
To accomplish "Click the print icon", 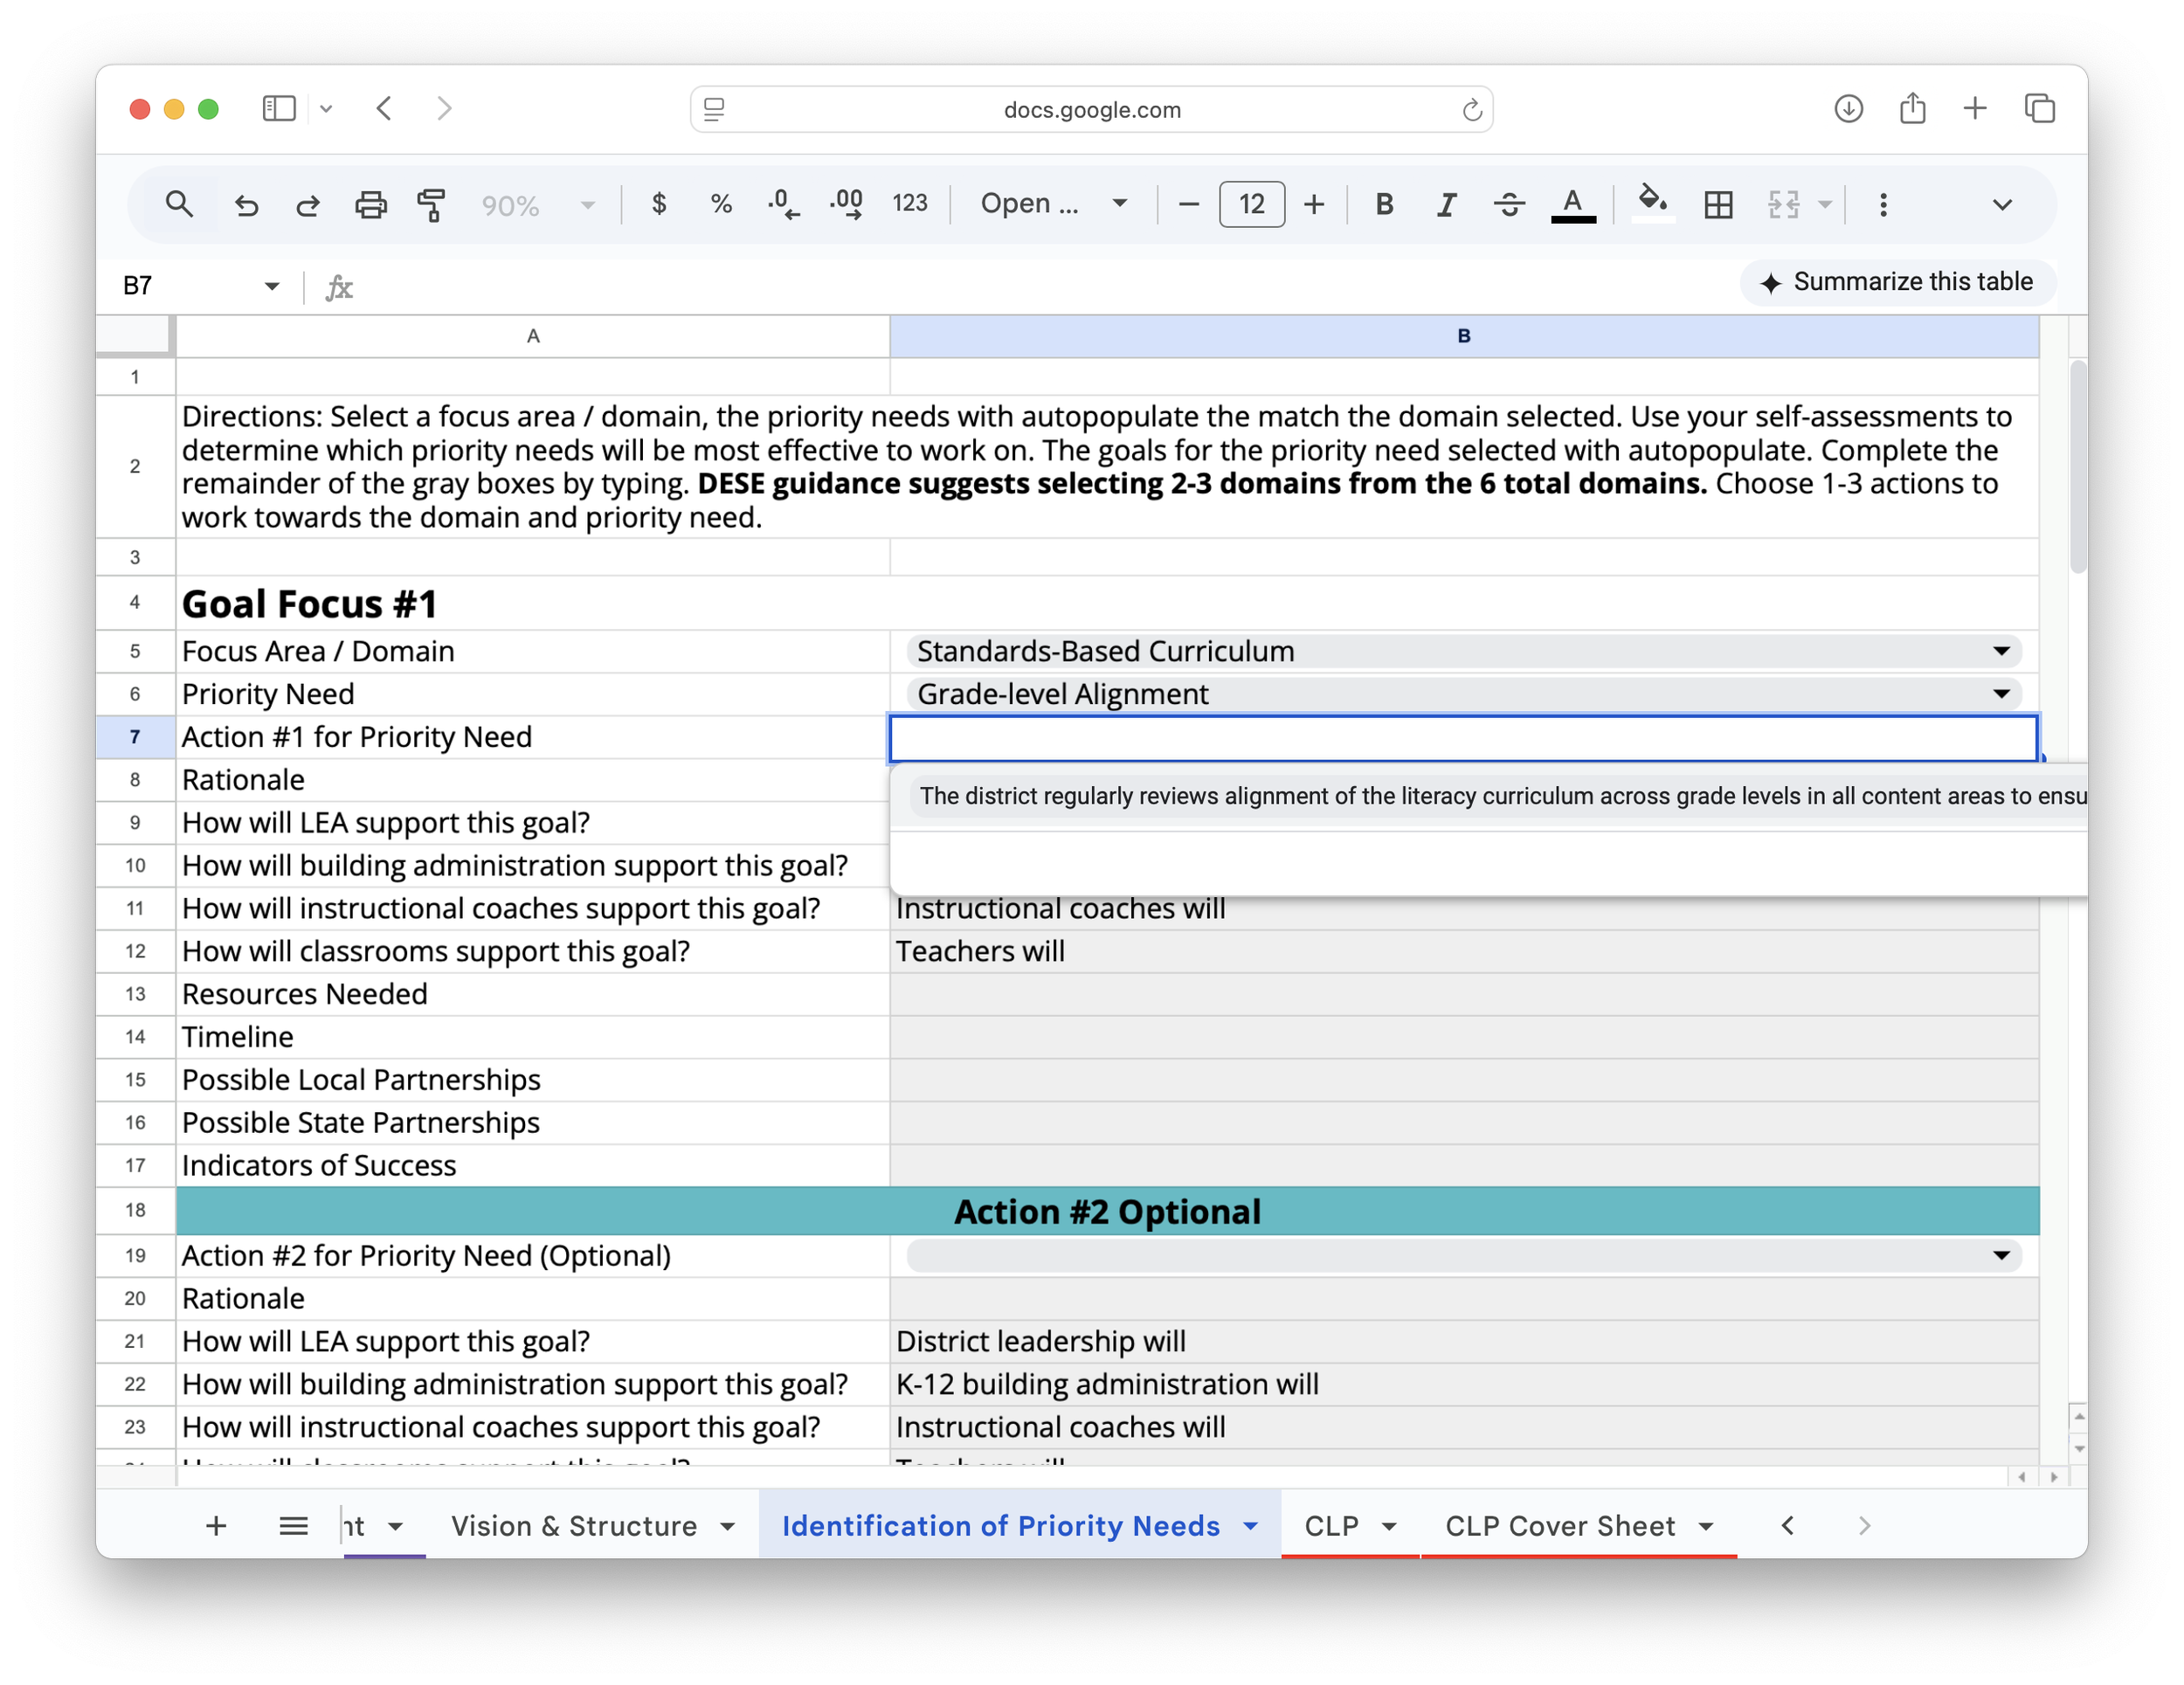I will pyautogui.click(x=371, y=206).
